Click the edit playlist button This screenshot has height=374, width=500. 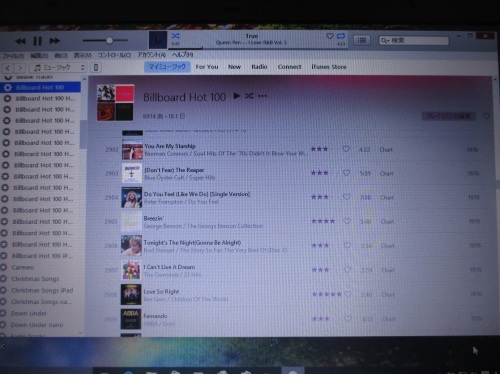[448, 116]
